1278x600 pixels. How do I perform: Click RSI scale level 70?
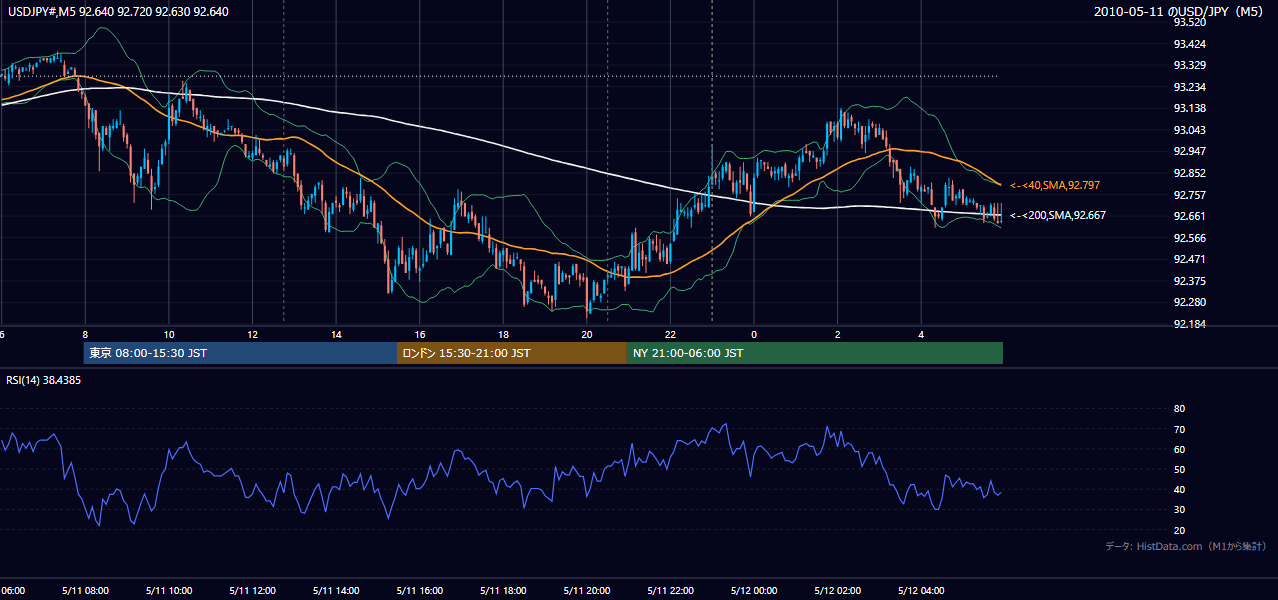(x=1179, y=429)
